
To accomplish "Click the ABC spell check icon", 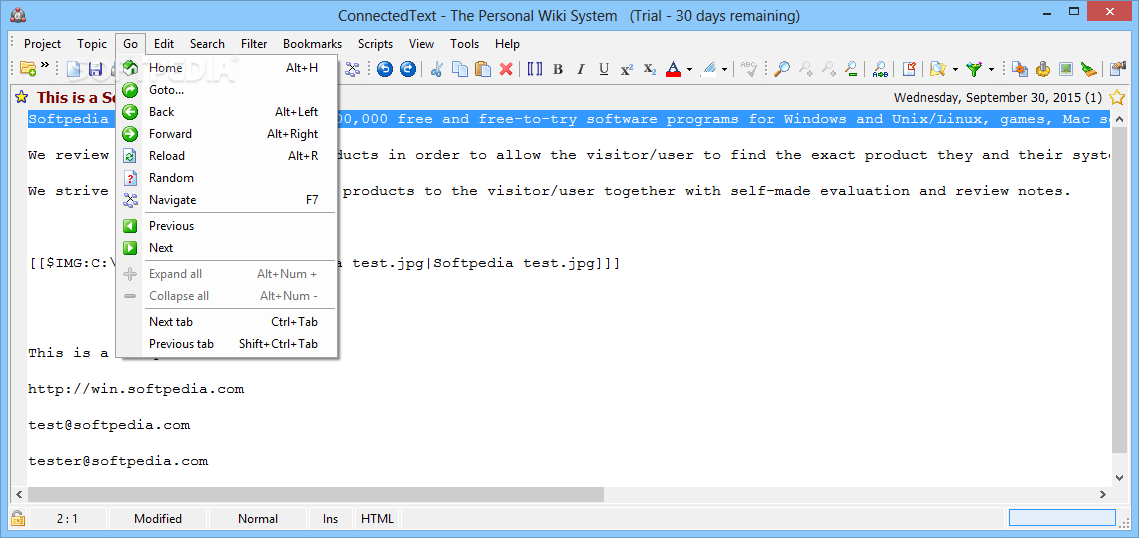I will click(x=749, y=69).
